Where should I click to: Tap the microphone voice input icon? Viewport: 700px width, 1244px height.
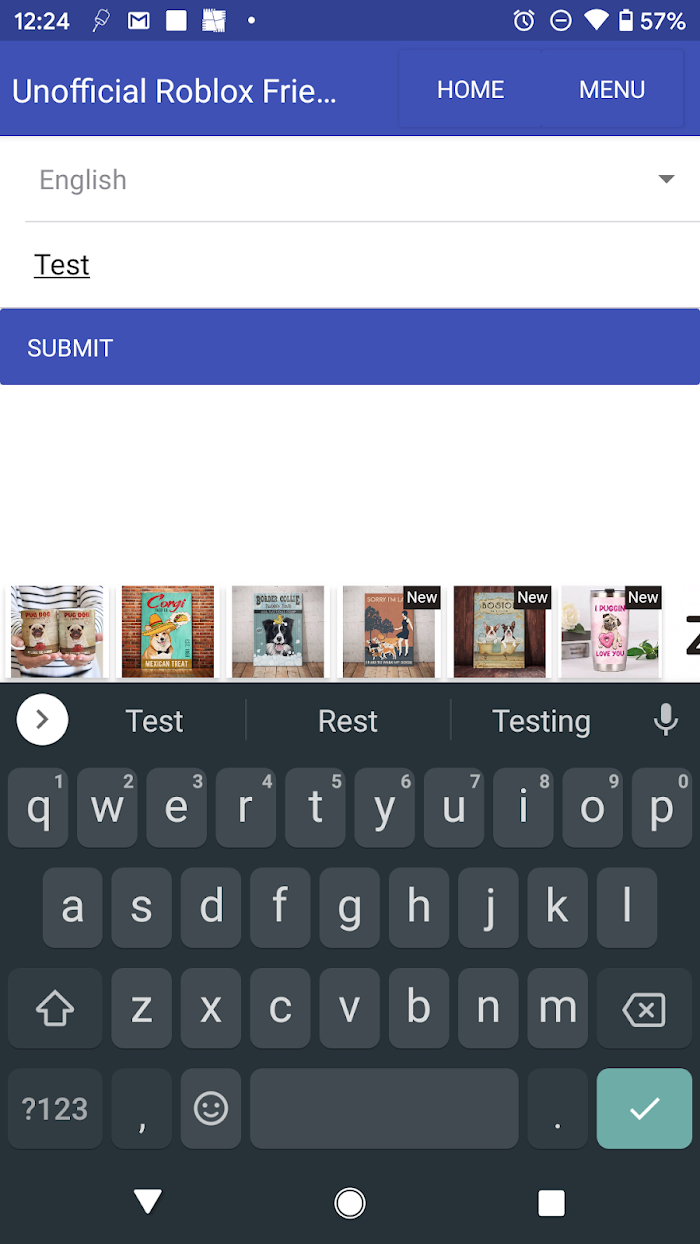click(x=665, y=720)
